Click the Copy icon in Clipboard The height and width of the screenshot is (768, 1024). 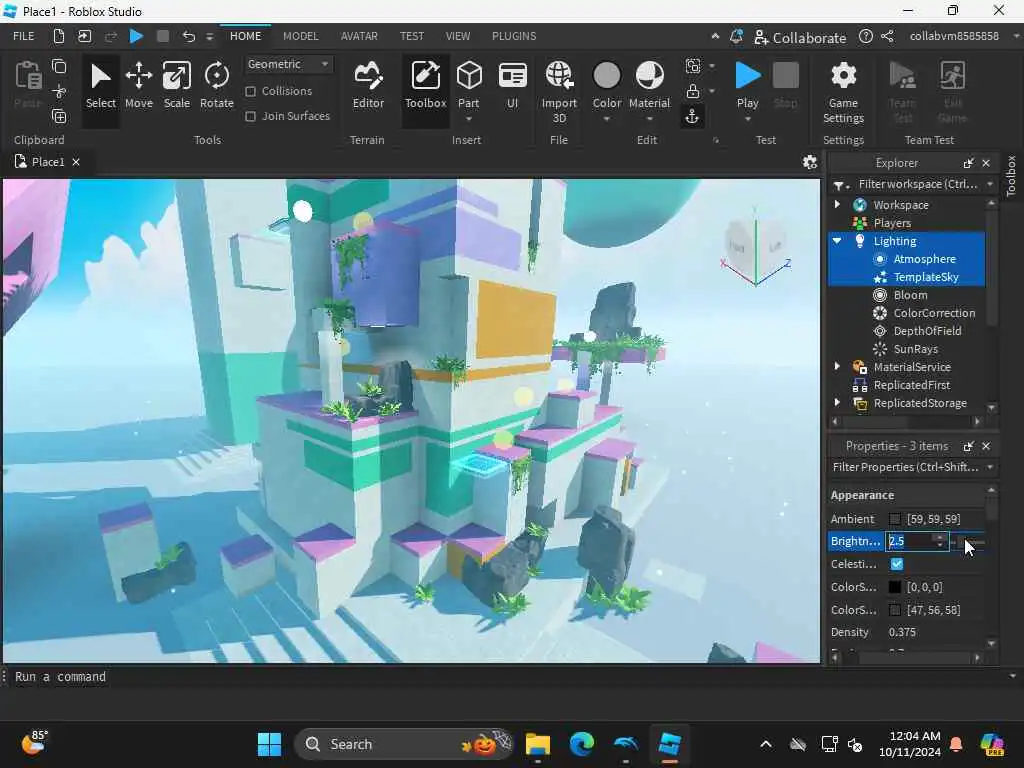[x=59, y=66]
